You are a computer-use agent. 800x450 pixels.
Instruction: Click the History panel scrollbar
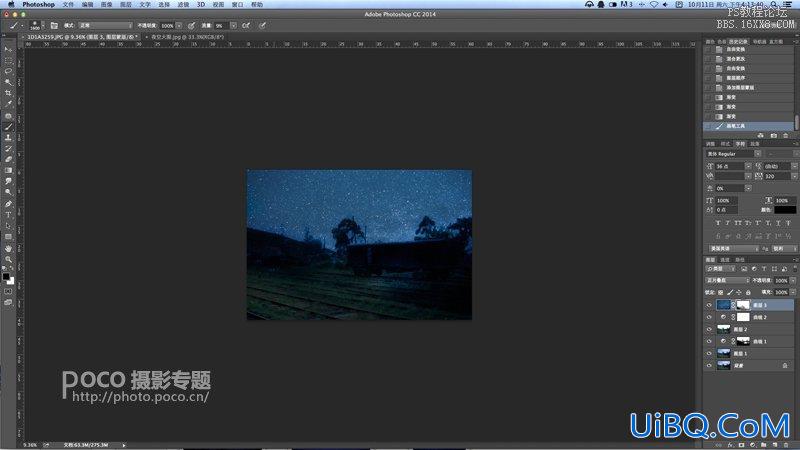click(x=796, y=122)
